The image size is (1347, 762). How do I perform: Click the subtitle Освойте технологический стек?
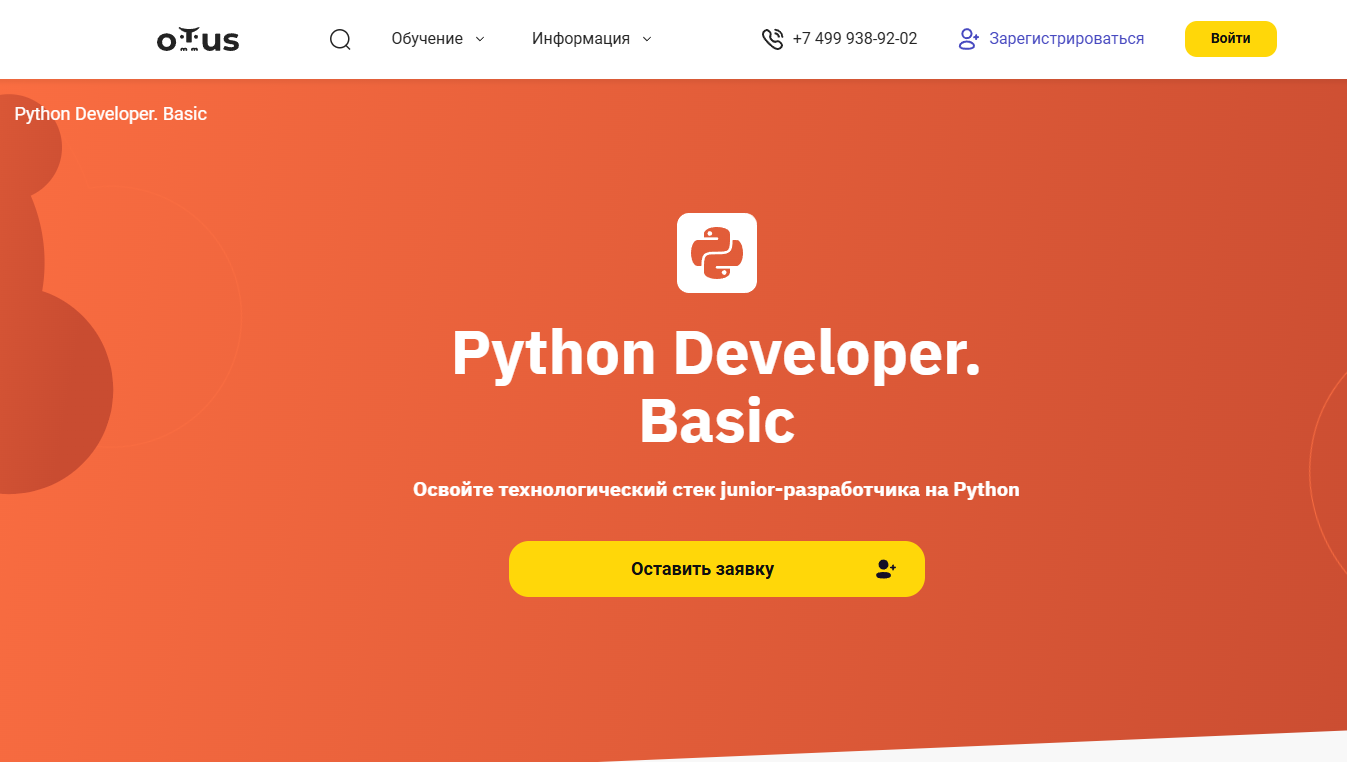(x=716, y=490)
